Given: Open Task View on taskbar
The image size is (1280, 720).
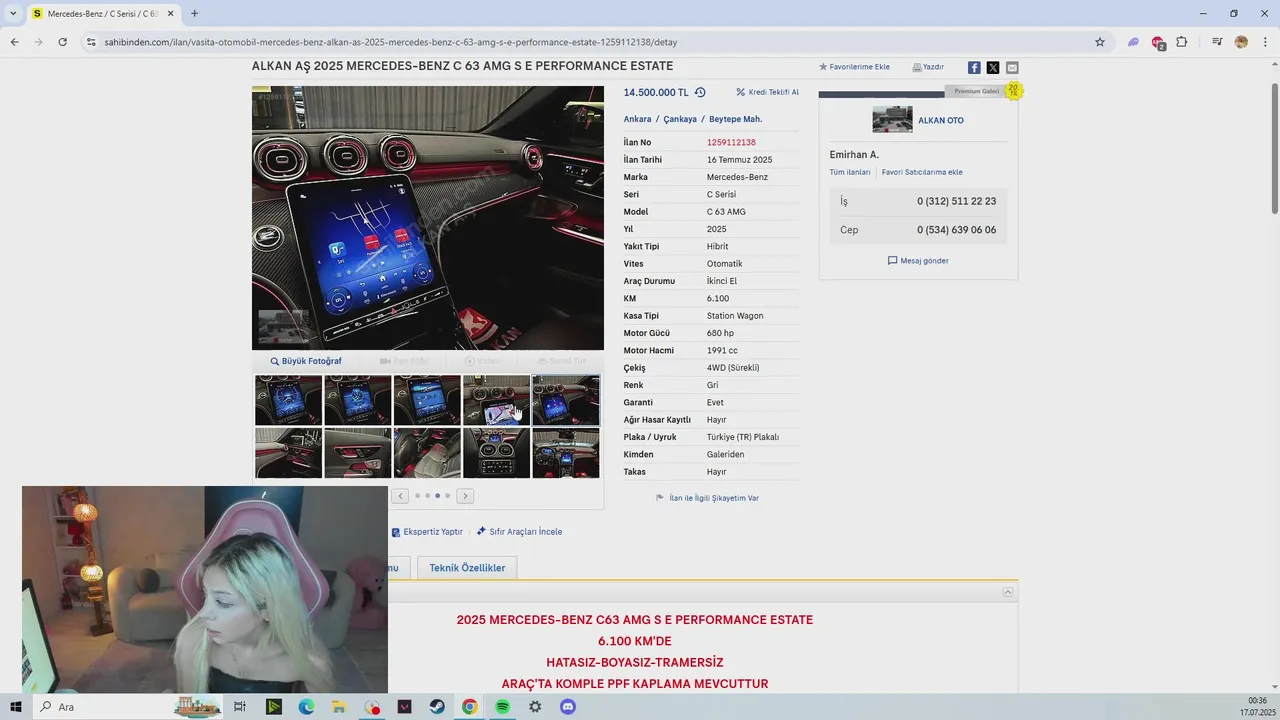Looking at the screenshot, I should [x=240, y=707].
